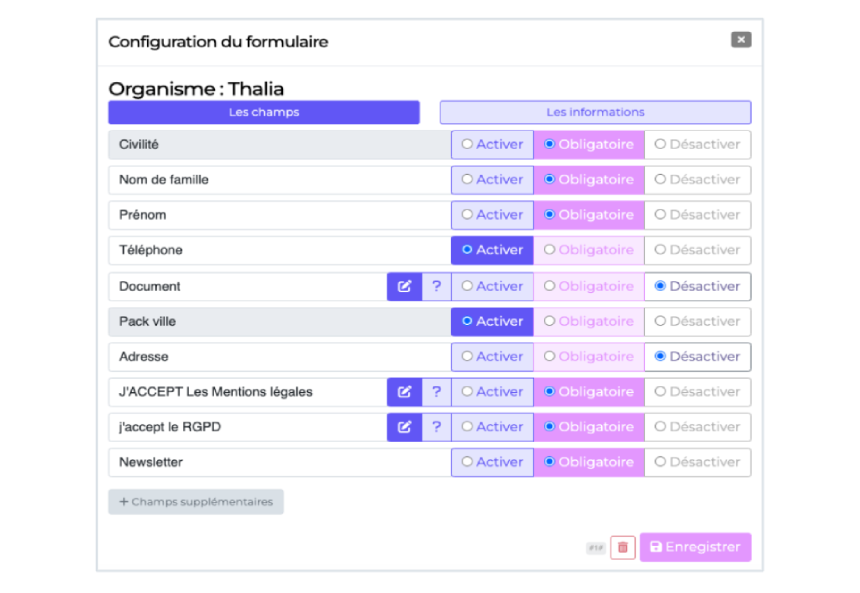The height and width of the screenshot is (593, 860).
Task: Close the form configuration dialog
Action: tap(740, 40)
